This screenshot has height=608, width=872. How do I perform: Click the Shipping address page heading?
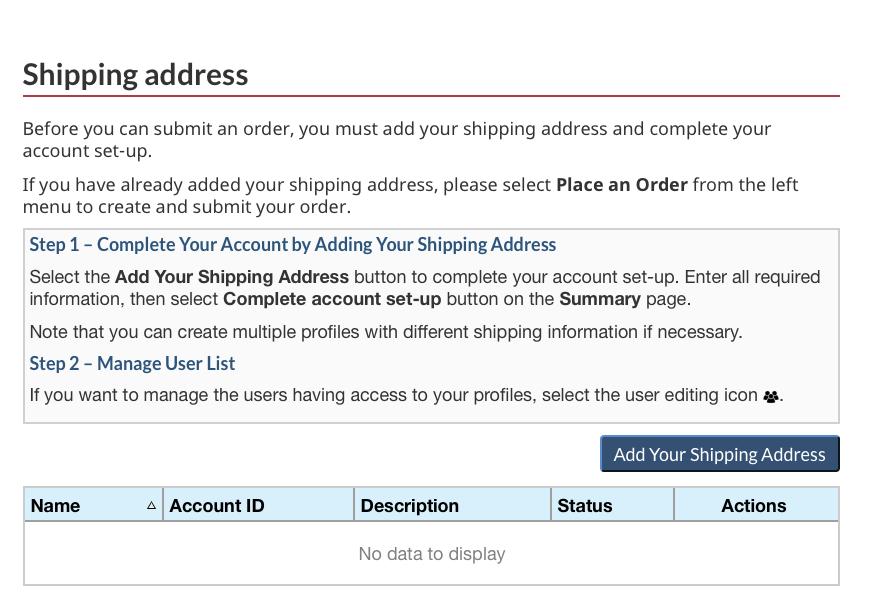coord(135,75)
